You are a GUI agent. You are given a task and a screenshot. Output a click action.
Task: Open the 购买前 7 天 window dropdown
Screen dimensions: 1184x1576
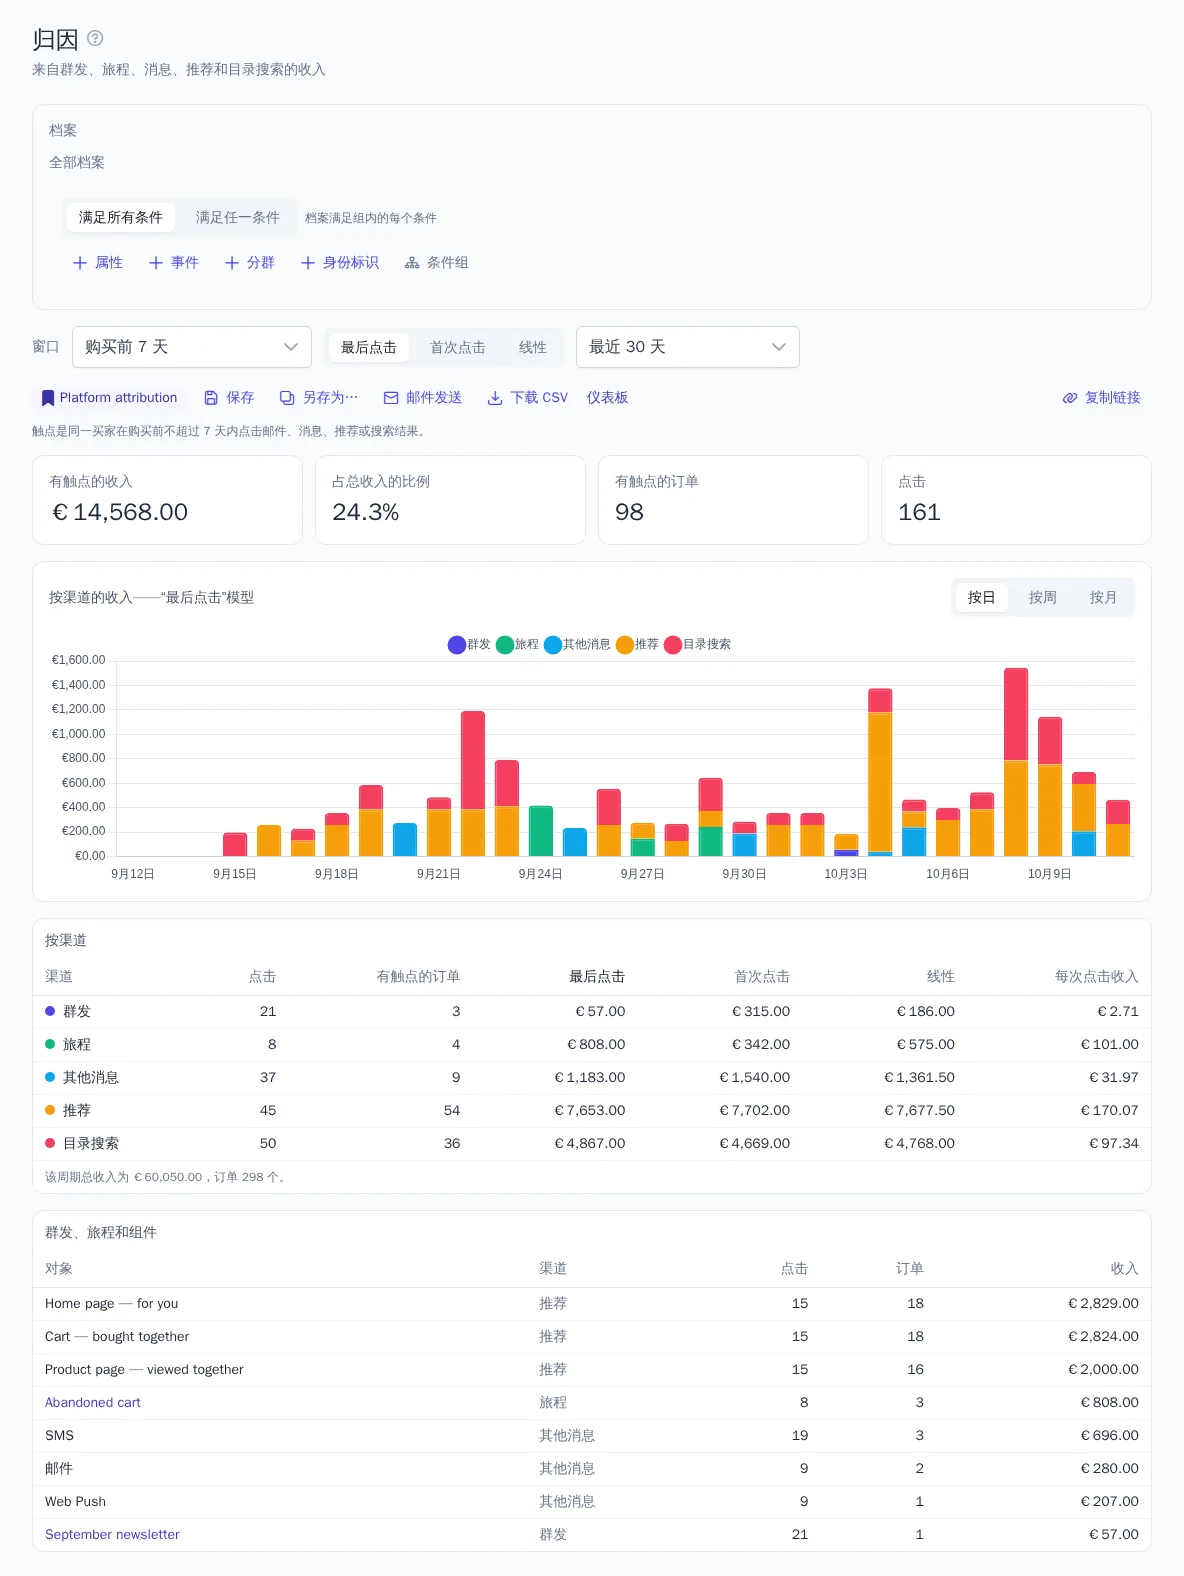[x=192, y=347]
